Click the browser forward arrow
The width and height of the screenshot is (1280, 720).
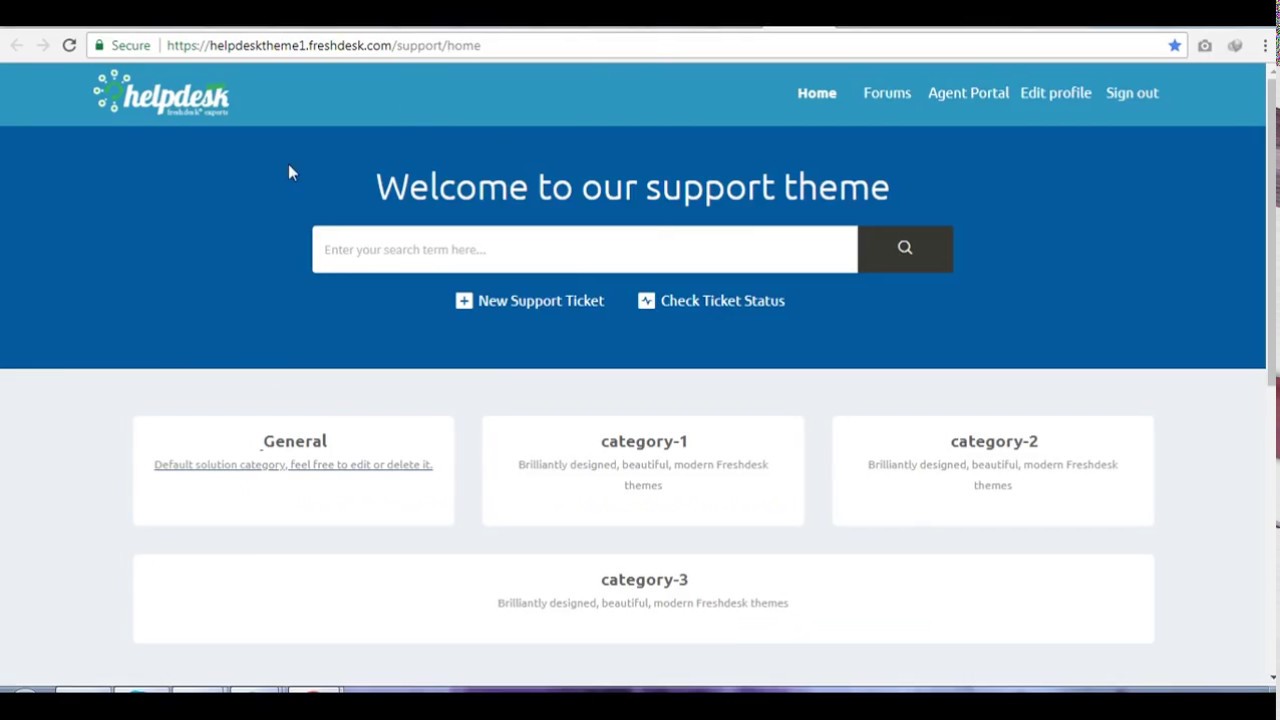pos(43,45)
